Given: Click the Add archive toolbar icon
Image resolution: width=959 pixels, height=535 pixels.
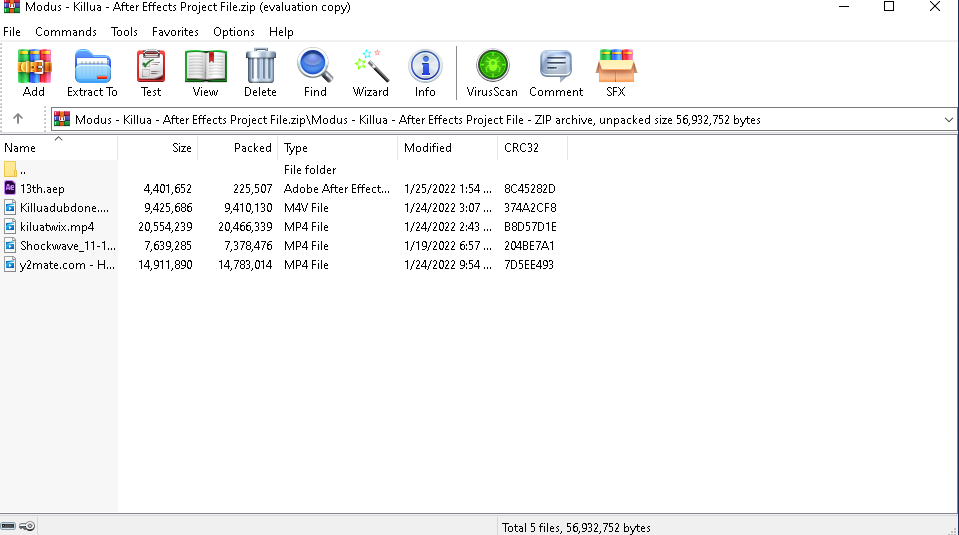Looking at the screenshot, I should (34, 66).
